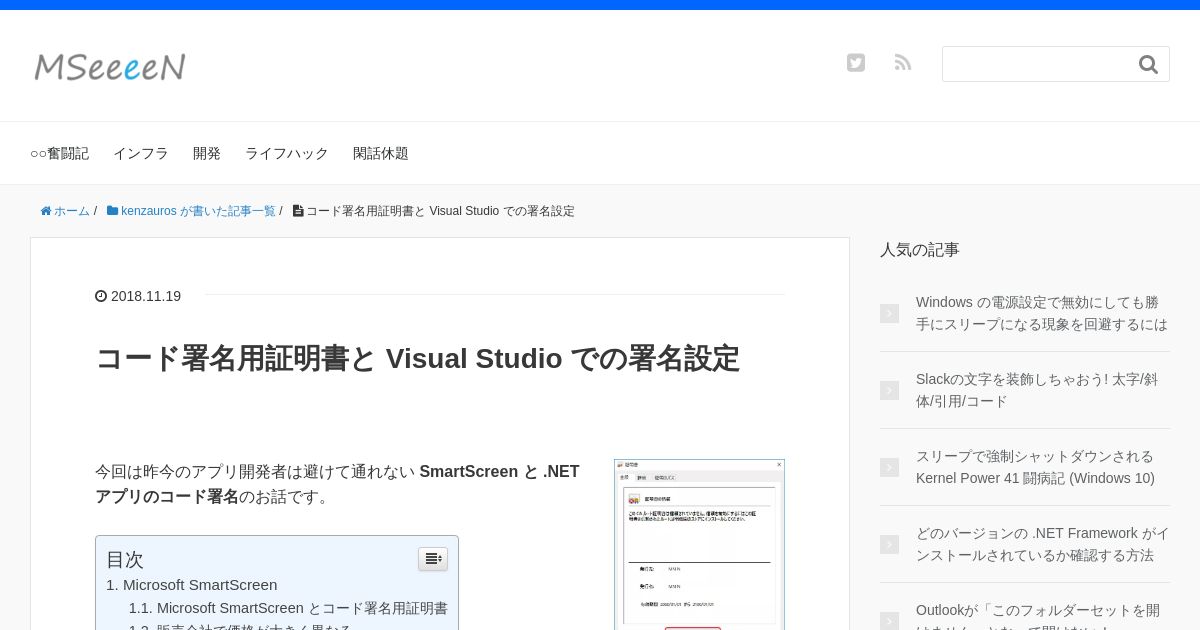Viewport: 1200px width, 630px height.
Task: Open the インフラ menu item
Action: point(141,153)
